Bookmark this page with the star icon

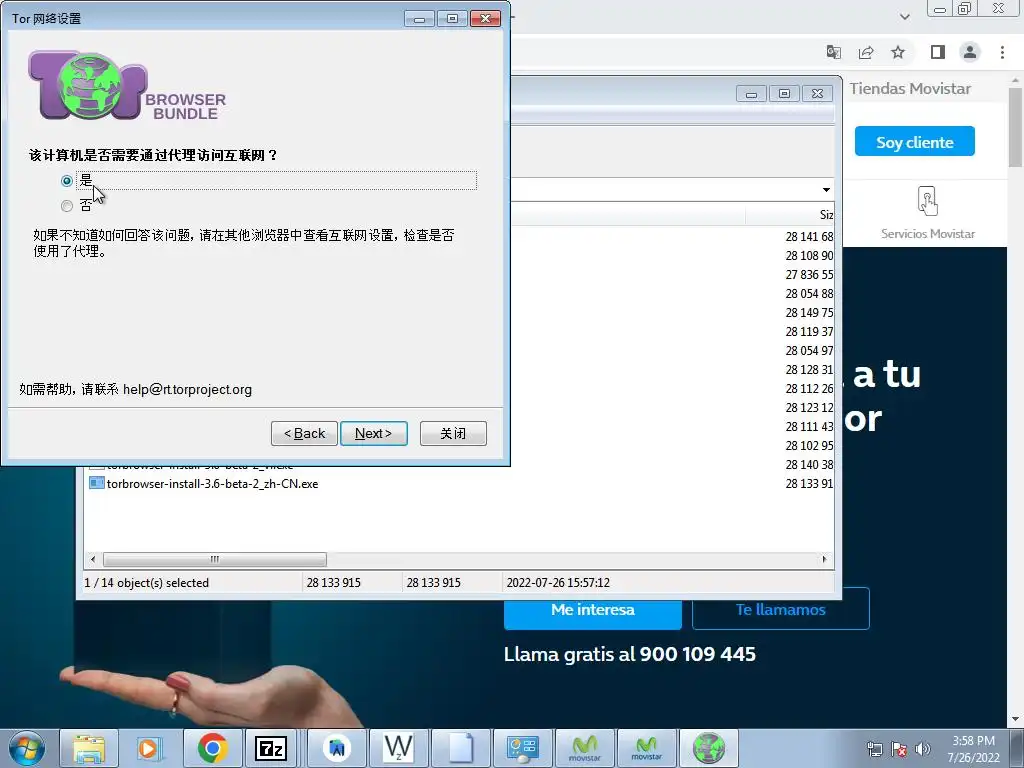point(898,52)
